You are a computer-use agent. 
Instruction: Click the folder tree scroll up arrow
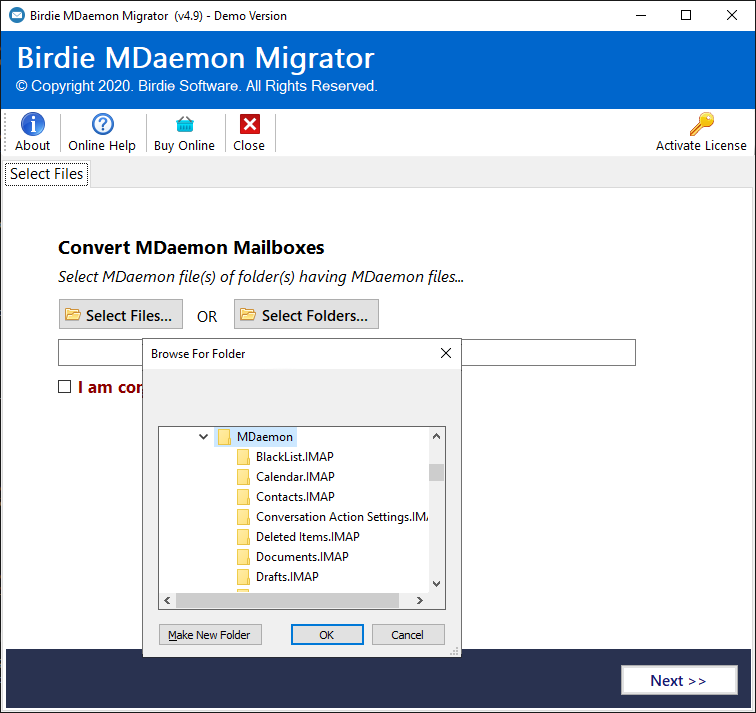[436, 436]
